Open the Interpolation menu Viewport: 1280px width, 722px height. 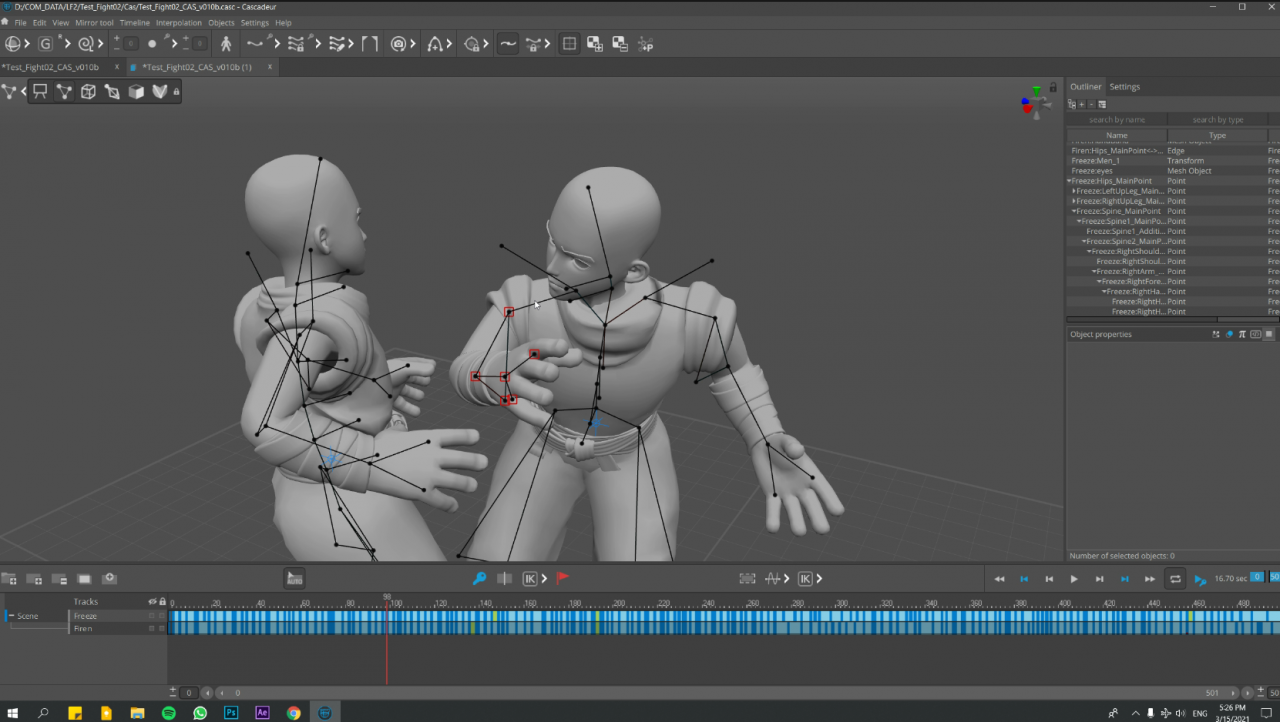pyautogui.click(x=178, y=22)
